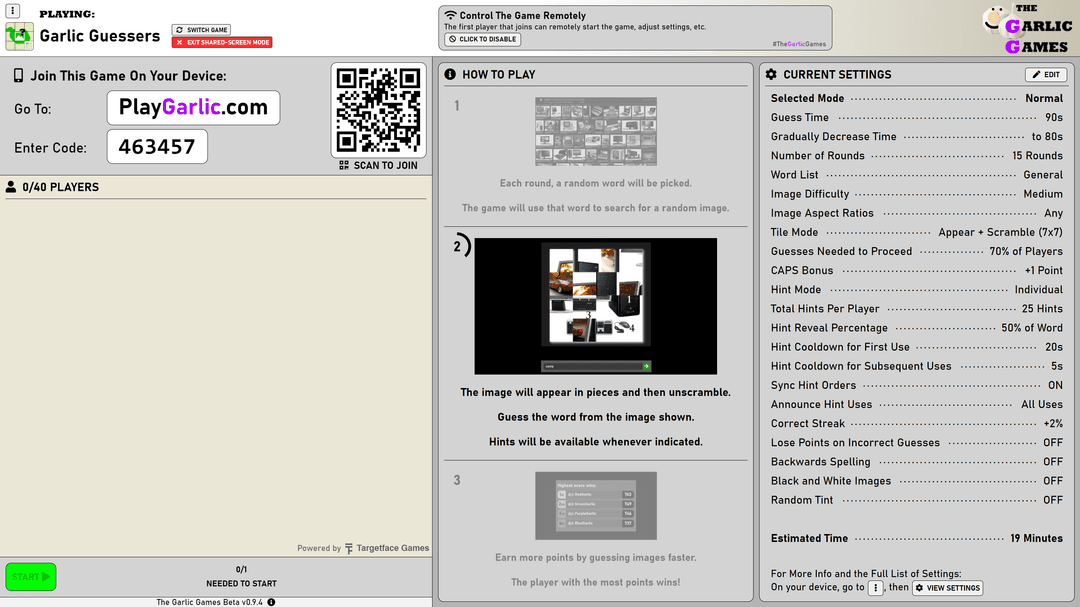The width and height of the screenshot is (1080, 607).
Task: Click the game code 463457 box
Action: click(x=157, y=147)
